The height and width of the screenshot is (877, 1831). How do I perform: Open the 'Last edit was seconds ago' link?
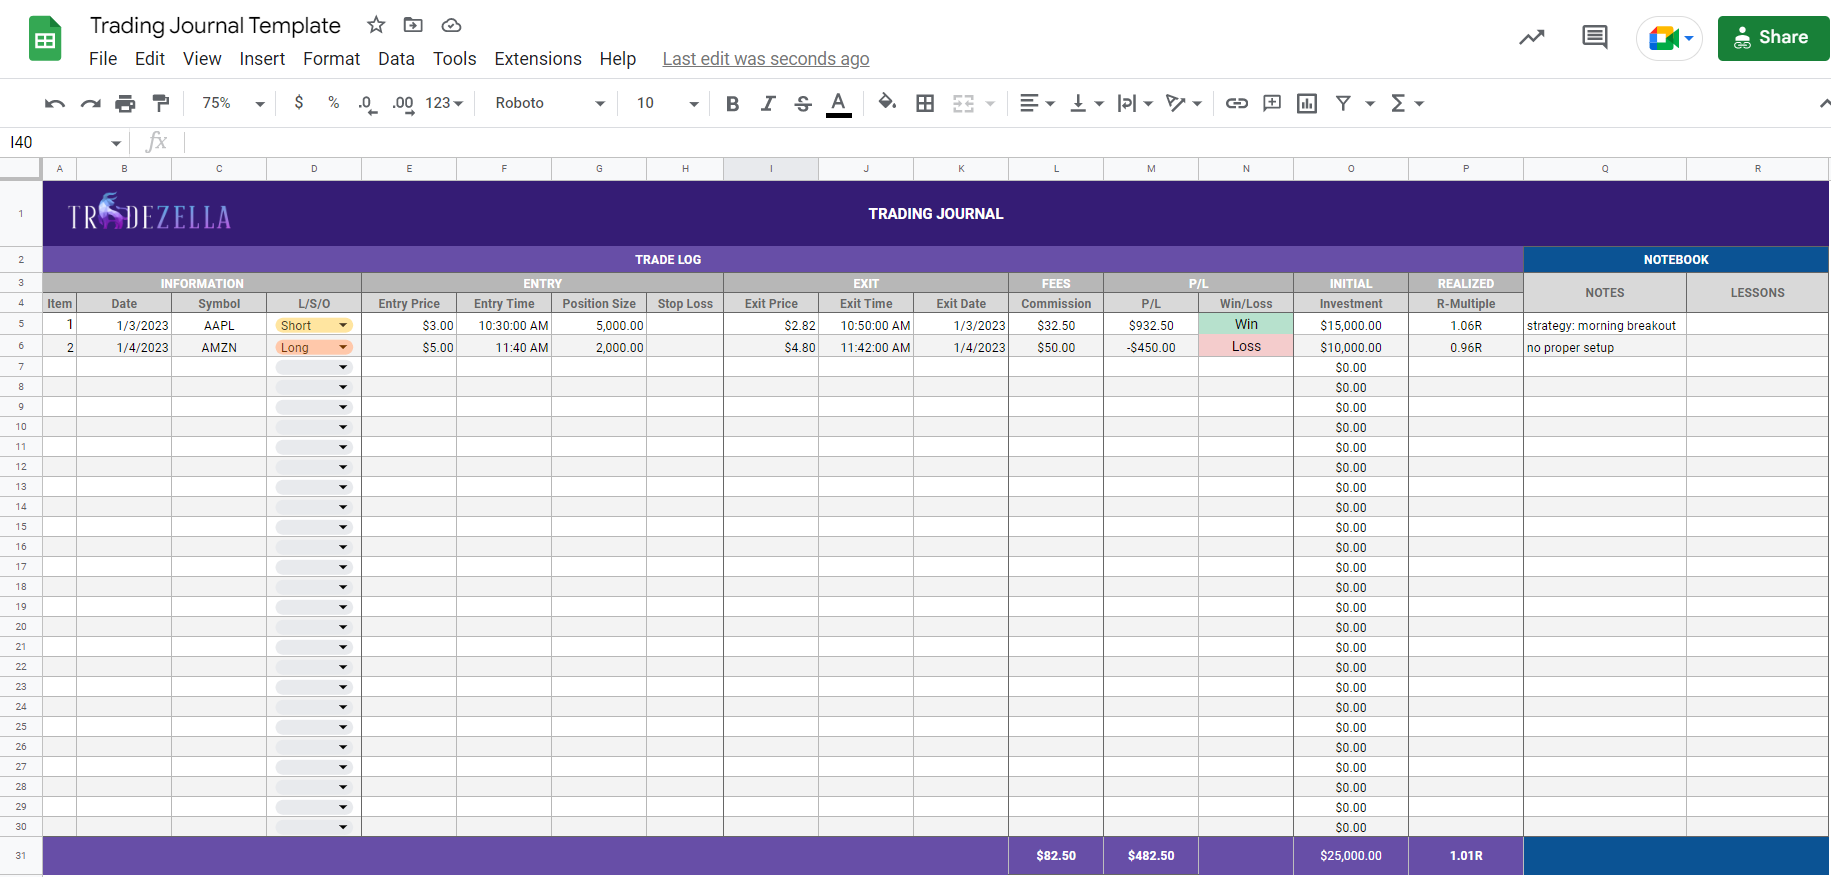[x=765, y=59]
